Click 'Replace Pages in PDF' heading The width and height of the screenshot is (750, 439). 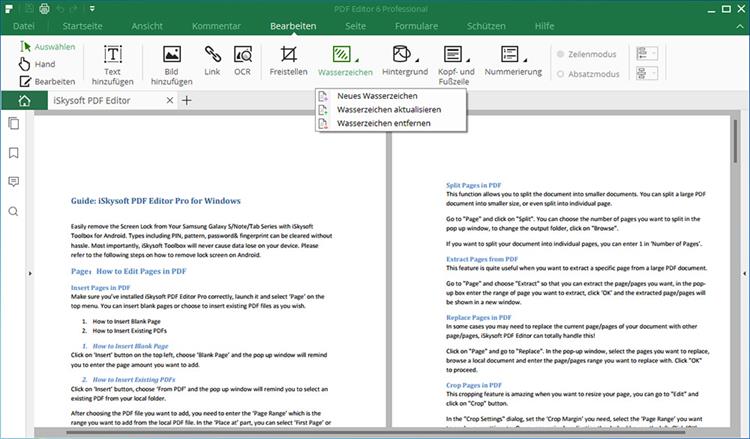pos(478,317)
